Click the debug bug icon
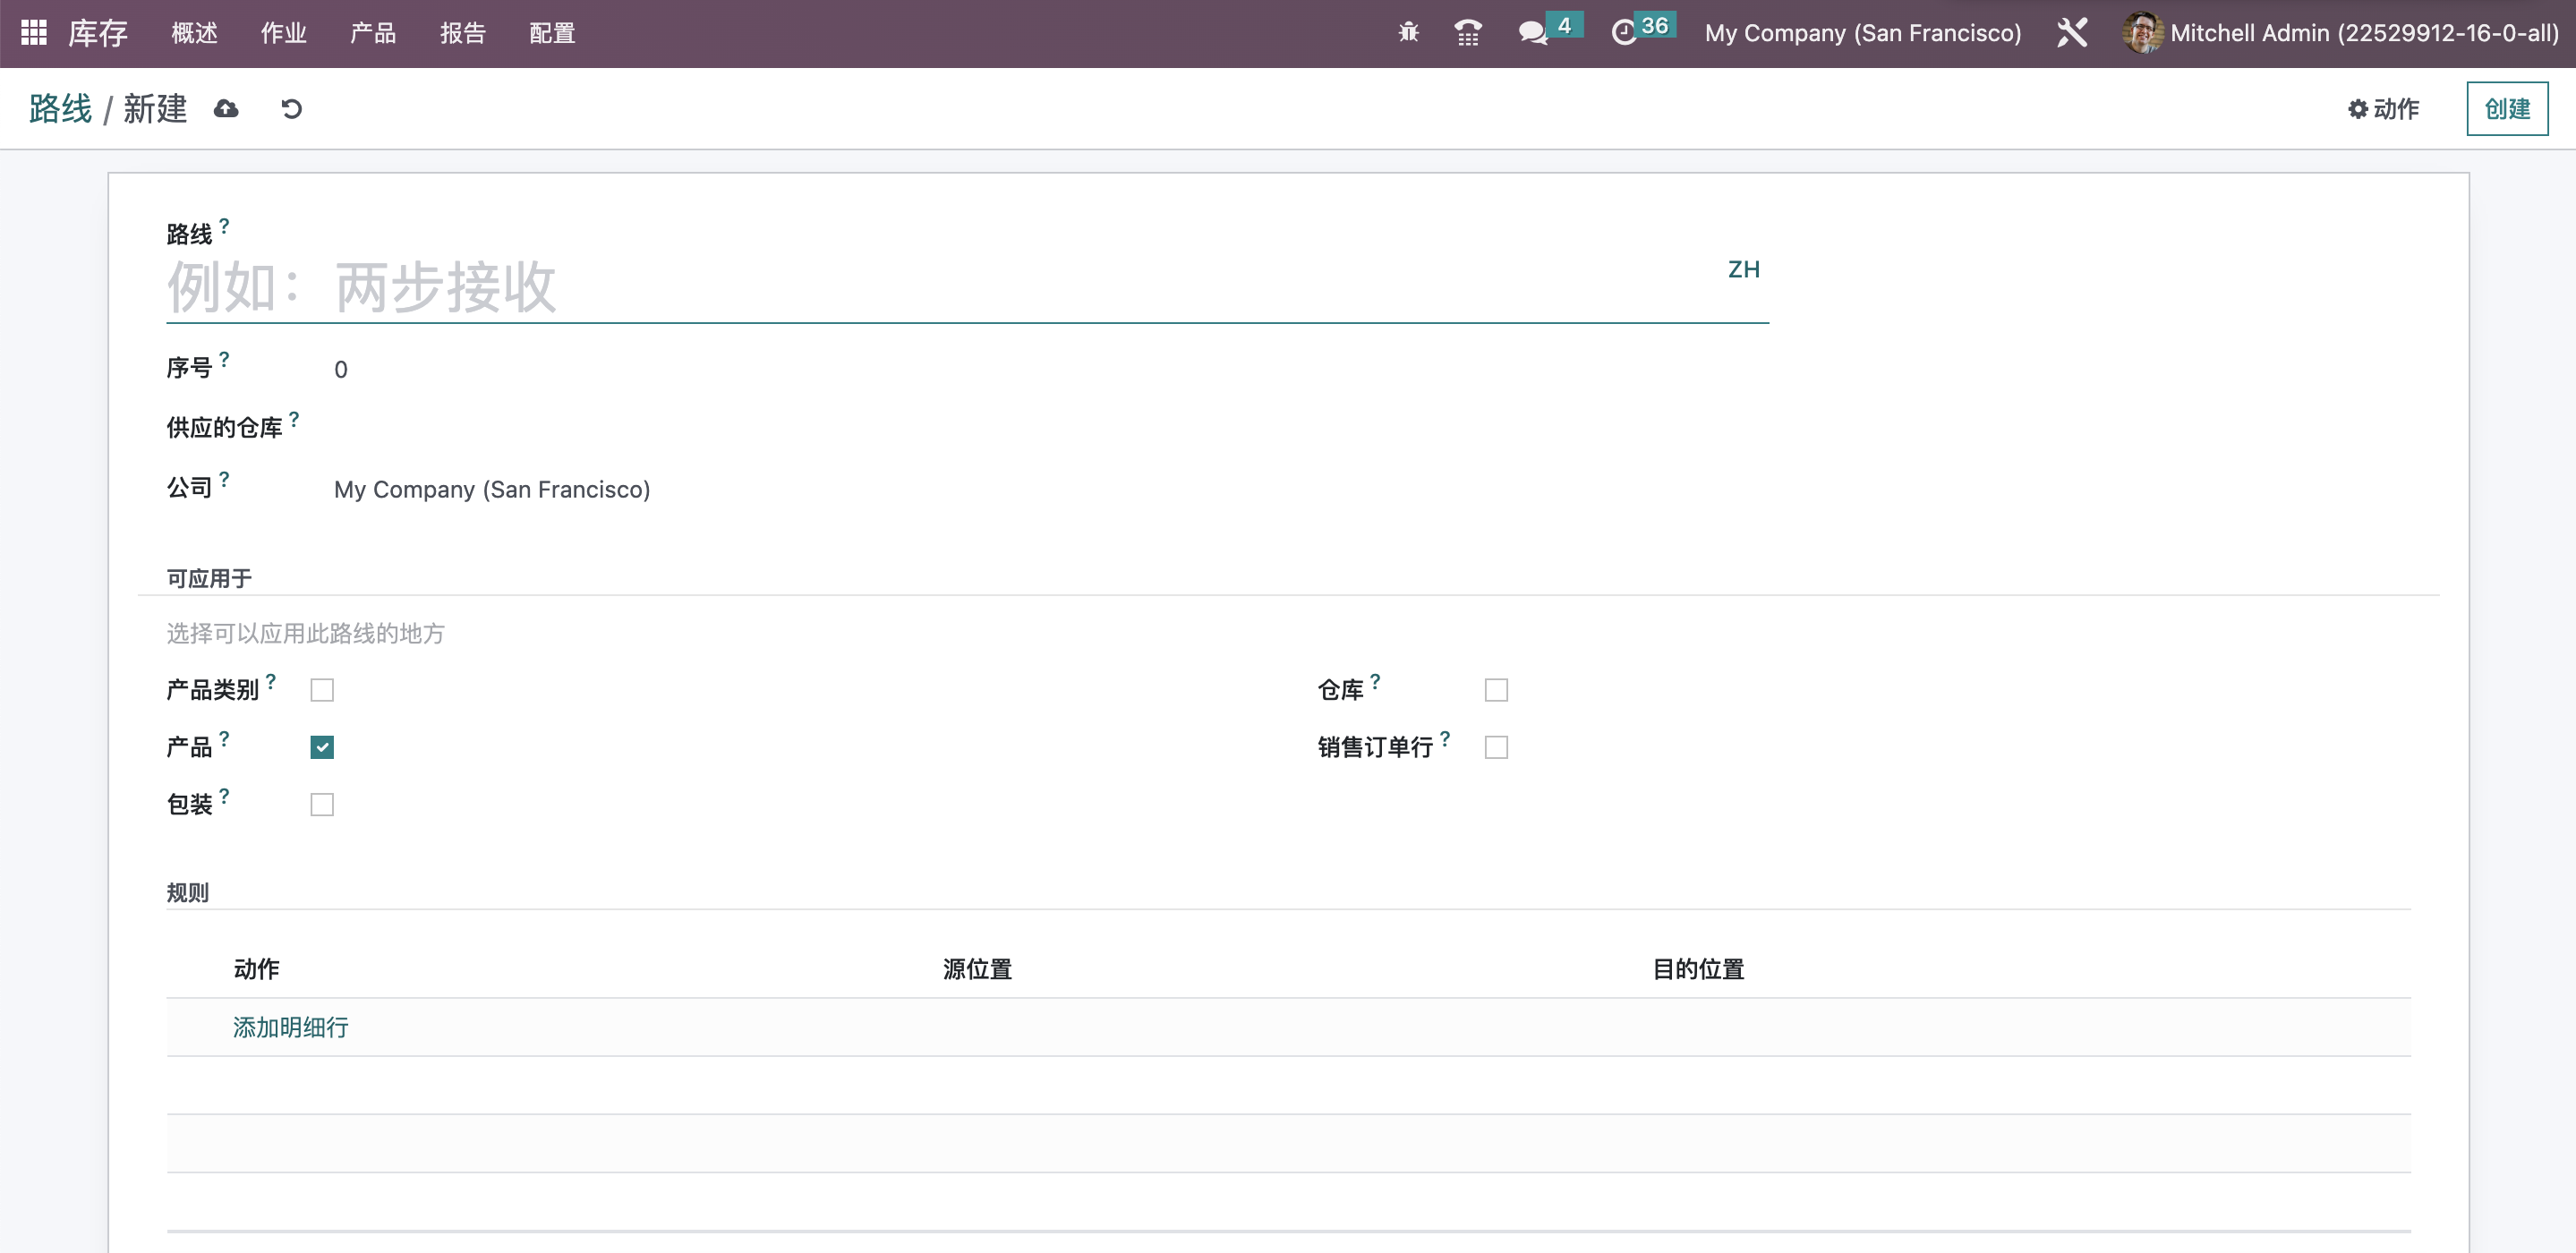 [1408, 33]
